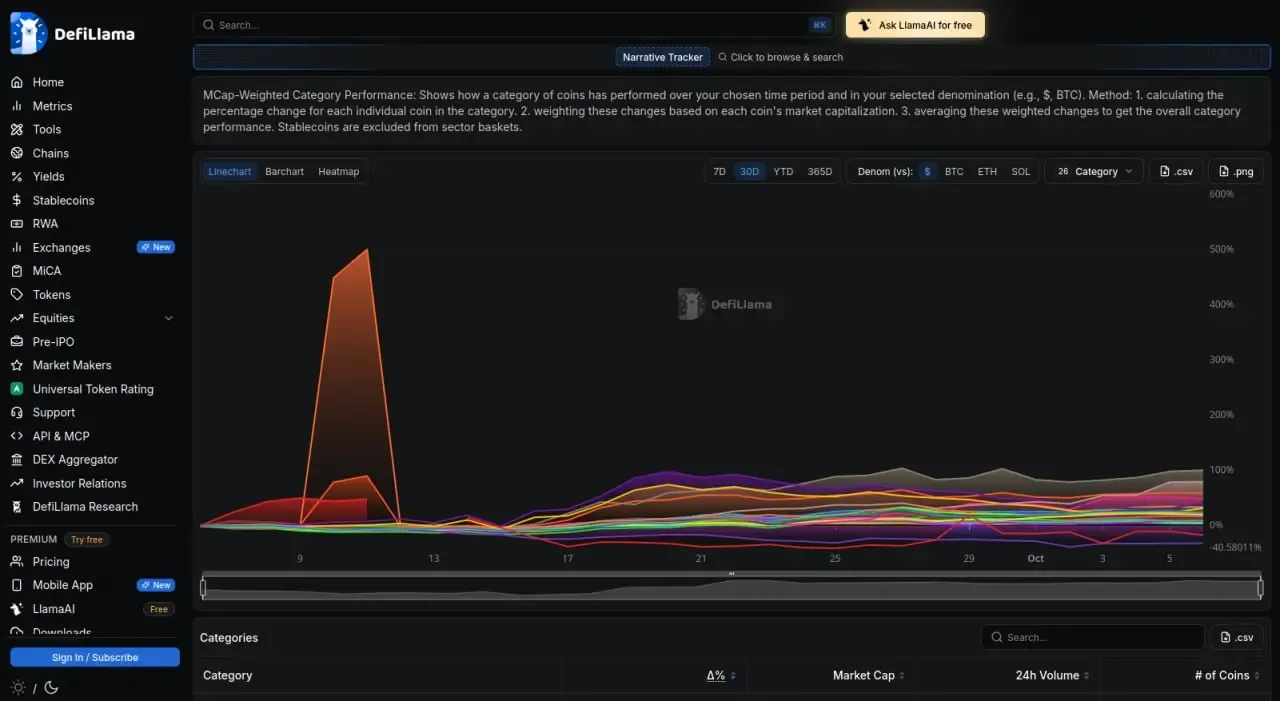
Task: Open Home via its house icon
Action: click(x=16, y=82)
